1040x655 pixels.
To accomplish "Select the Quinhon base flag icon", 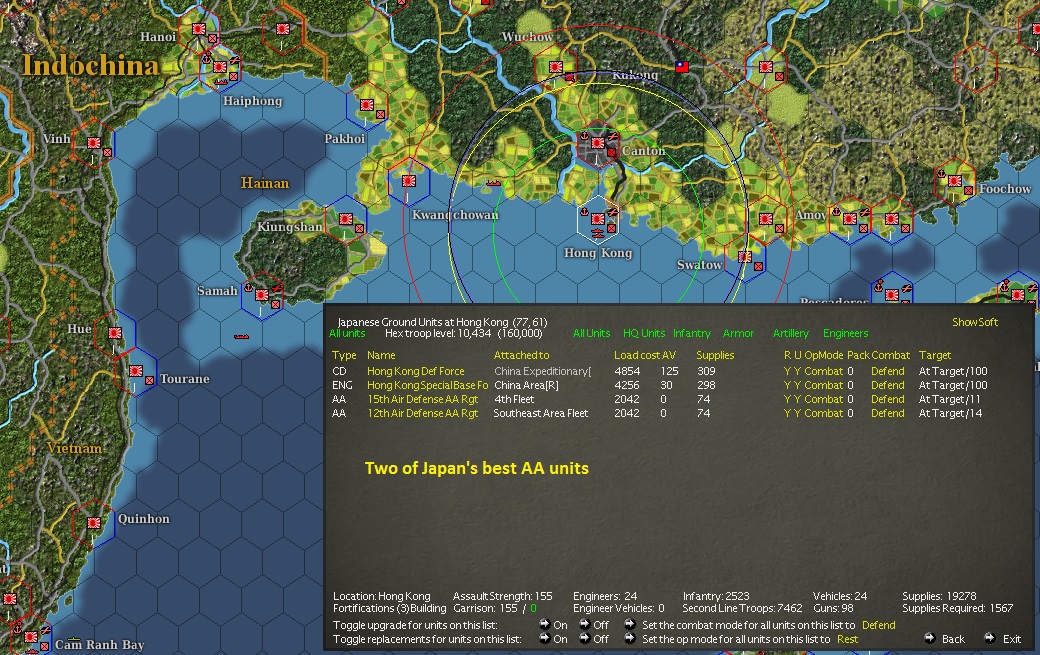I will coord(94,522).
